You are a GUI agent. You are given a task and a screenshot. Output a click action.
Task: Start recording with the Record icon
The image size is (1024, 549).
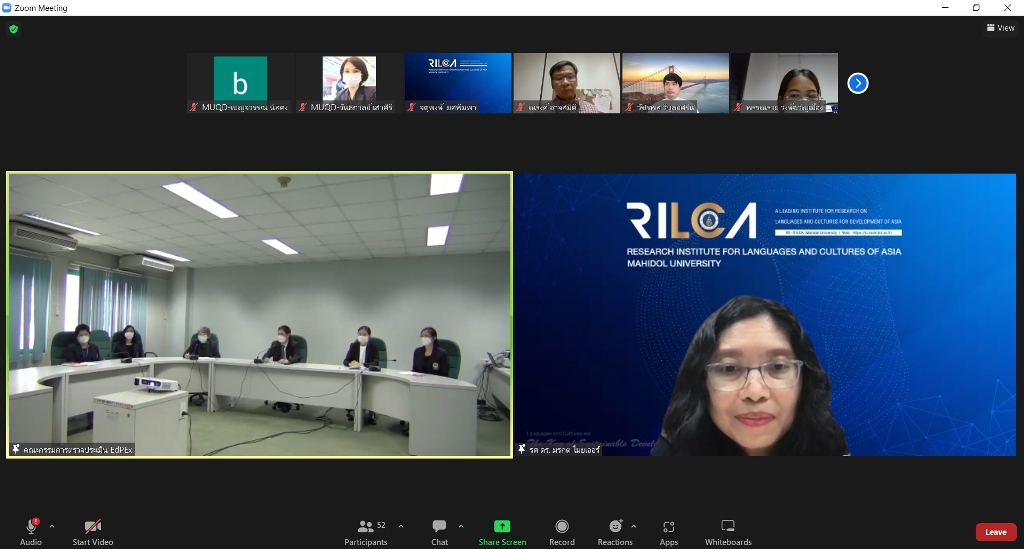pos(562,526)
